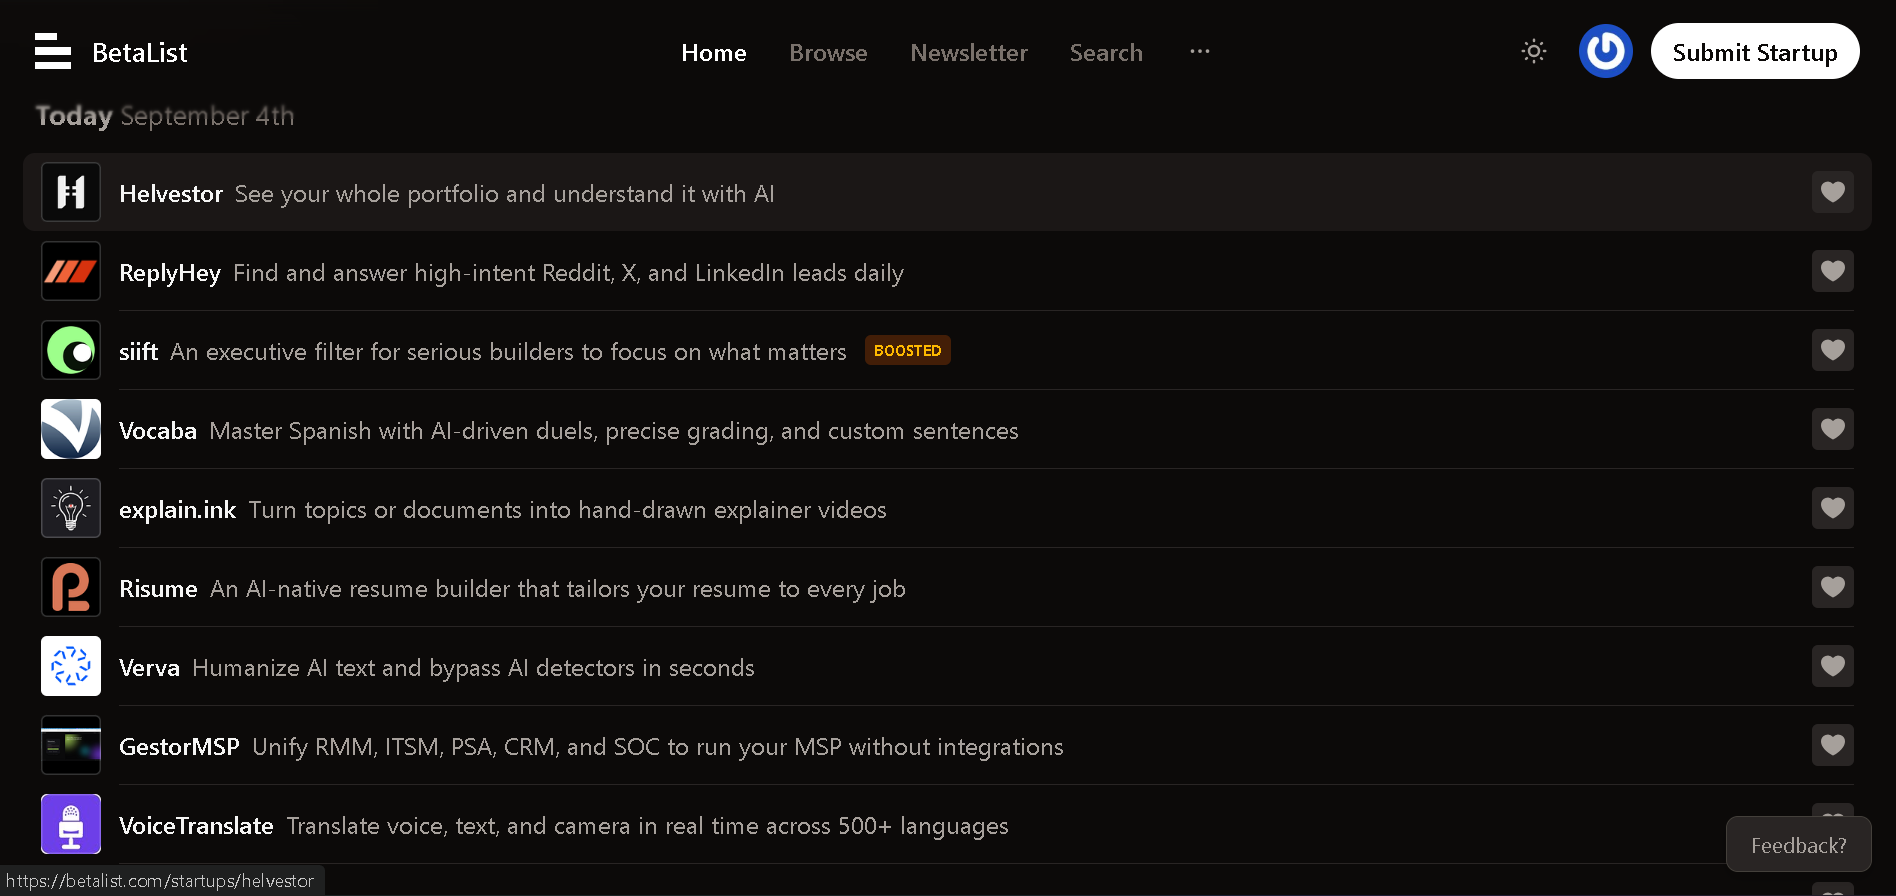
Task: Like Verva with the heart button
Action: point(1833,666)
